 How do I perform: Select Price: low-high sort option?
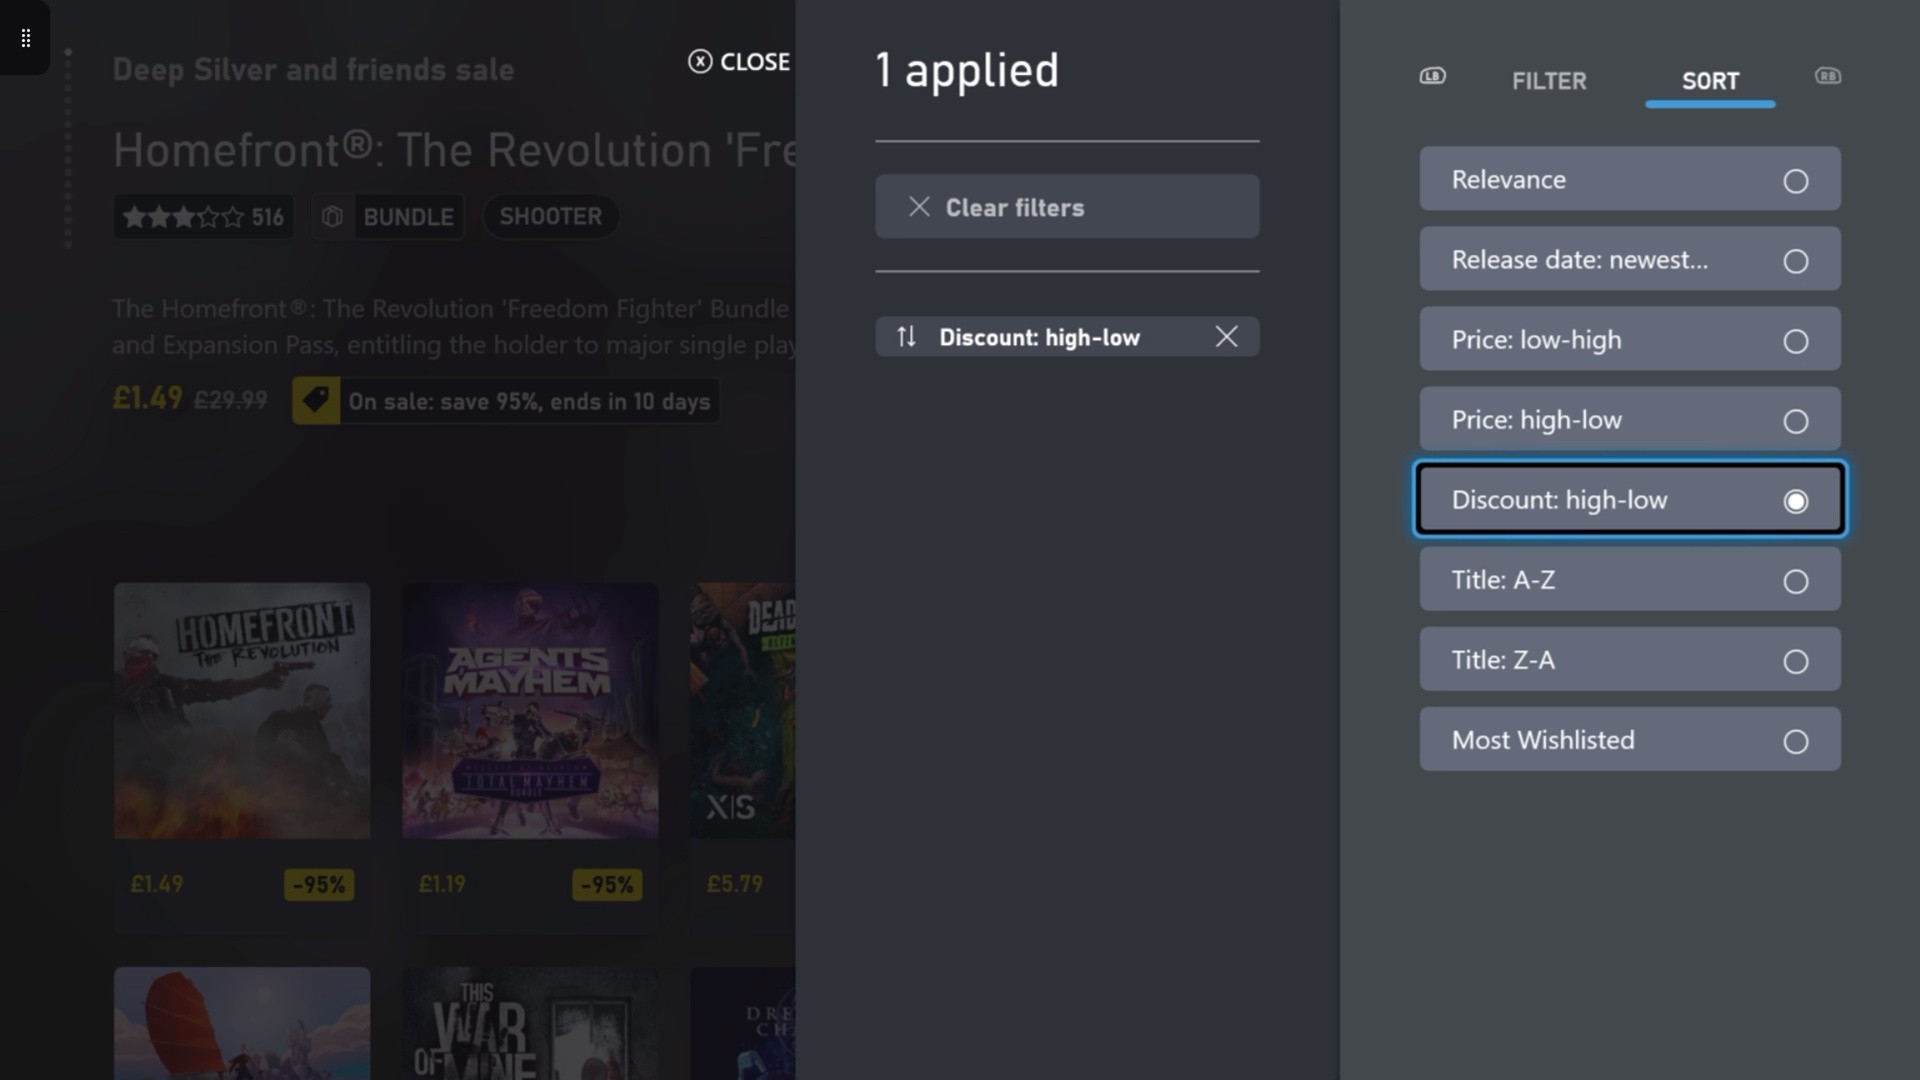point(1629,340)
